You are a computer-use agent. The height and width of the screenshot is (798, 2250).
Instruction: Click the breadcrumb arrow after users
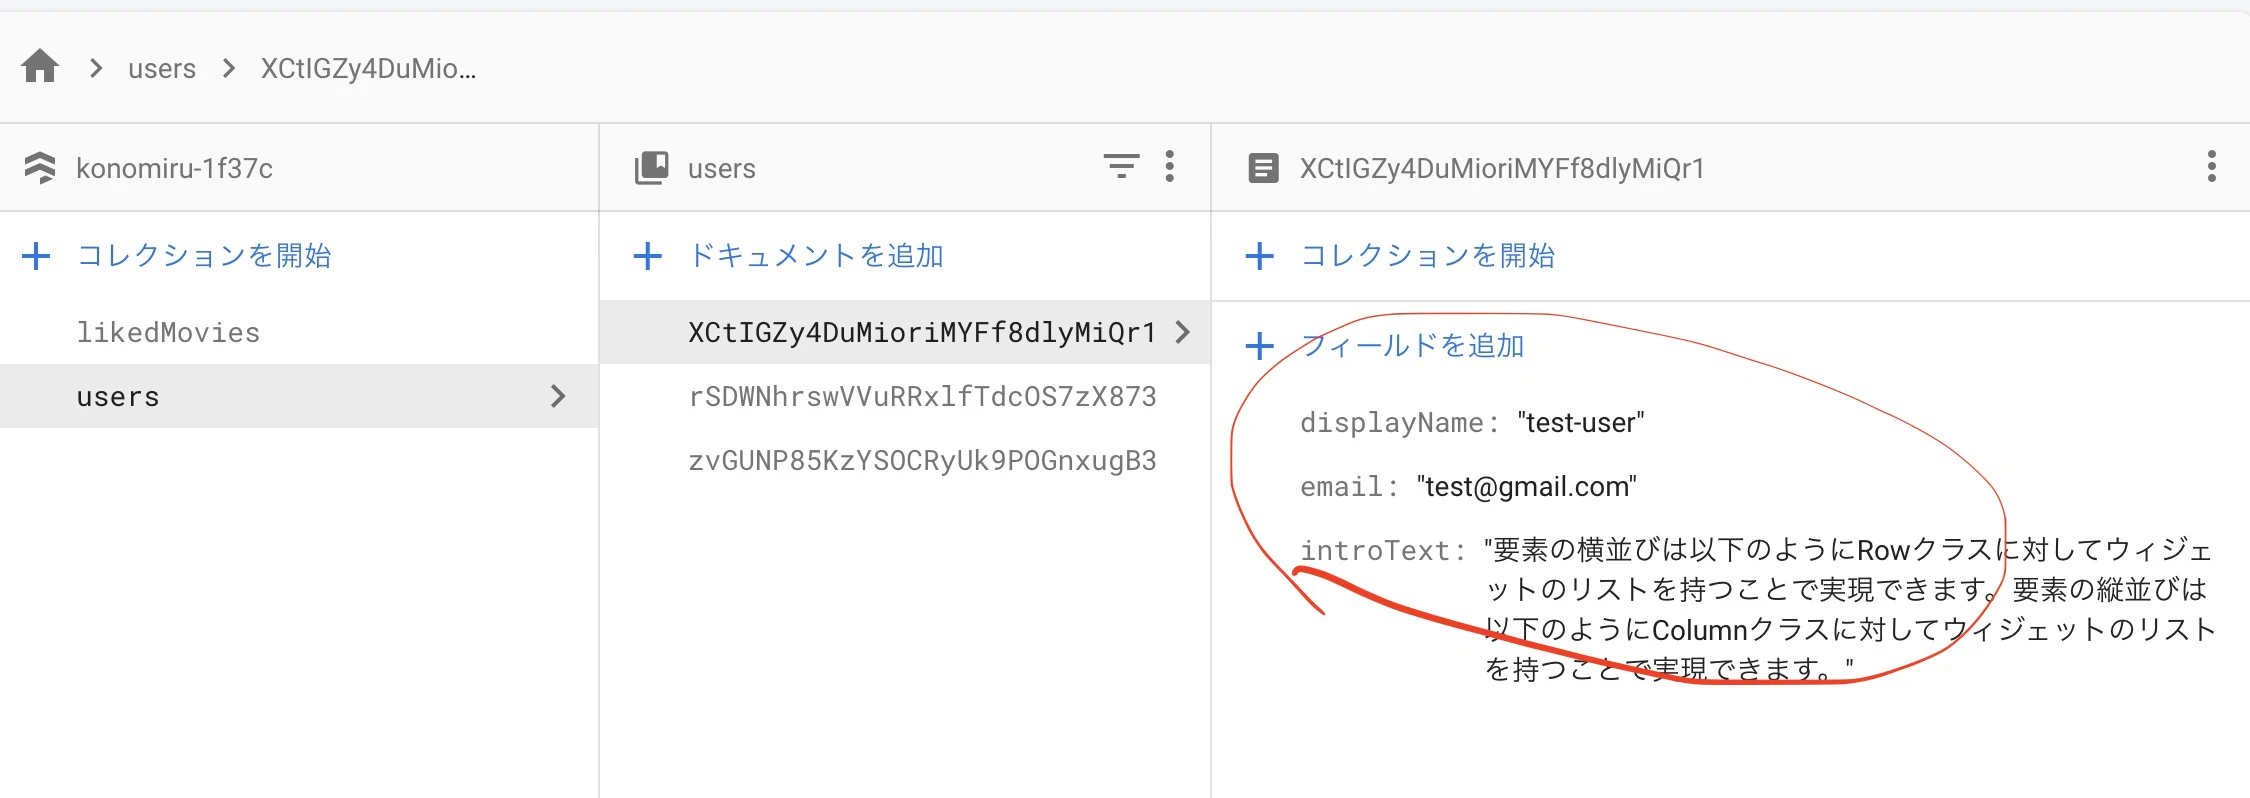tap(229, 68)
